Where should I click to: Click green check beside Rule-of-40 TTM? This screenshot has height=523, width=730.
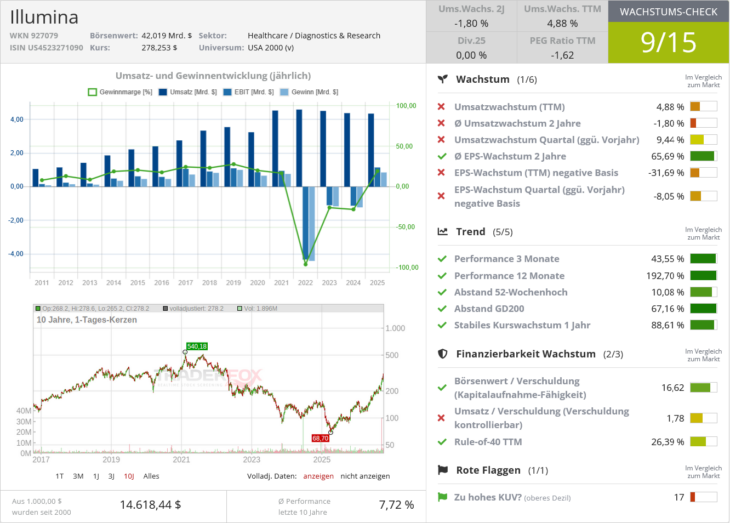(x=442, y=441)
